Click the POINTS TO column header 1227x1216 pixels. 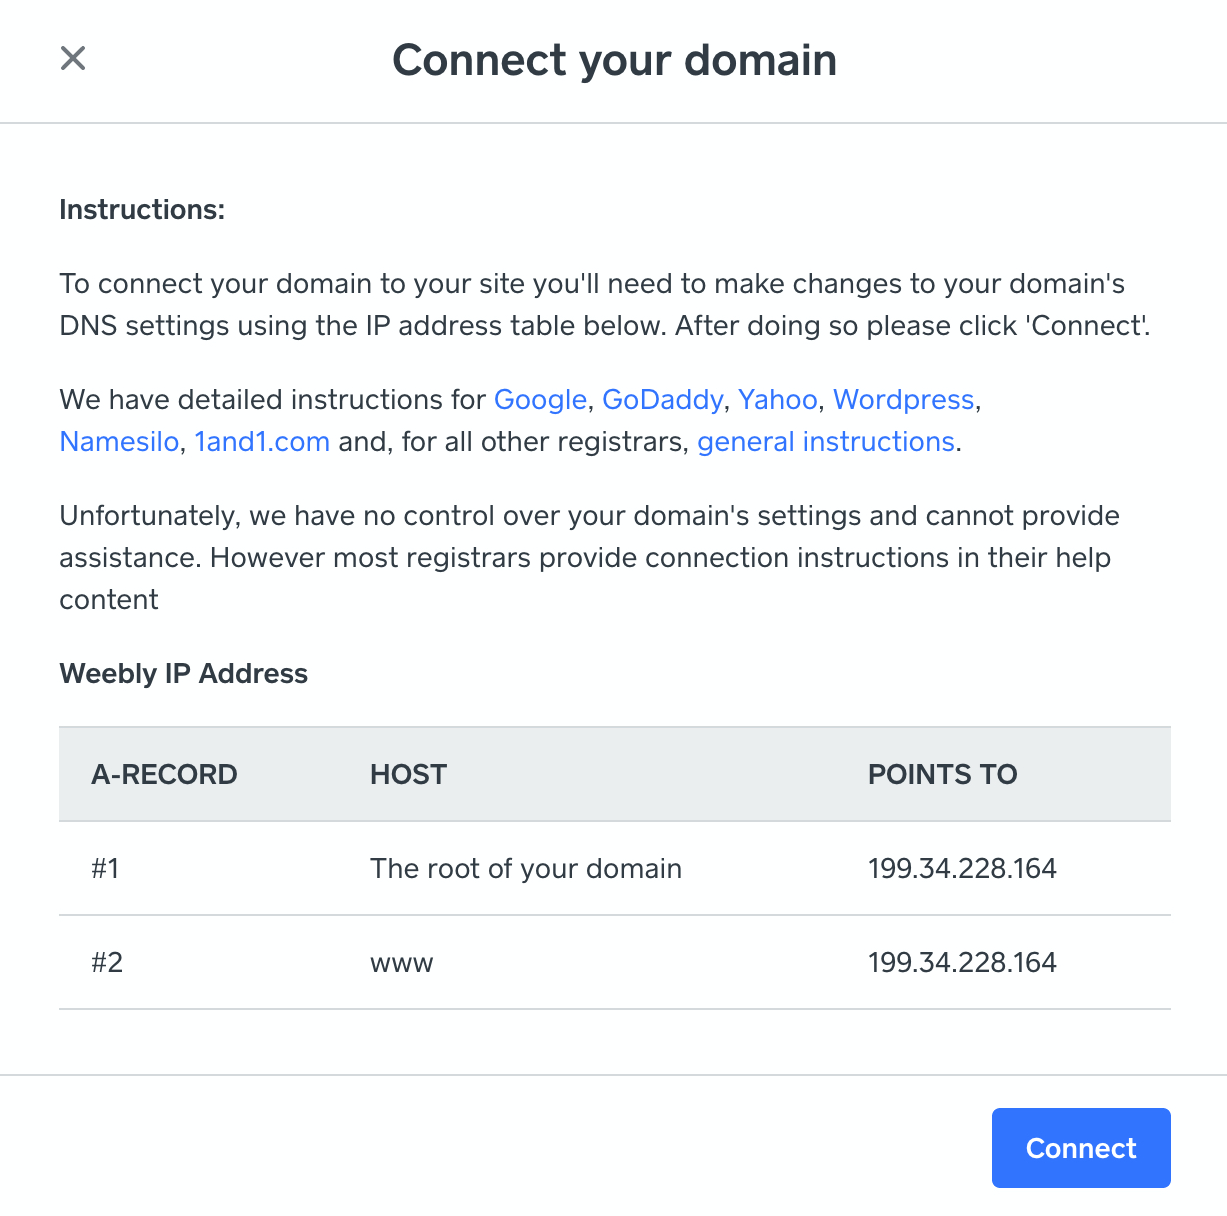pos(942,775)
